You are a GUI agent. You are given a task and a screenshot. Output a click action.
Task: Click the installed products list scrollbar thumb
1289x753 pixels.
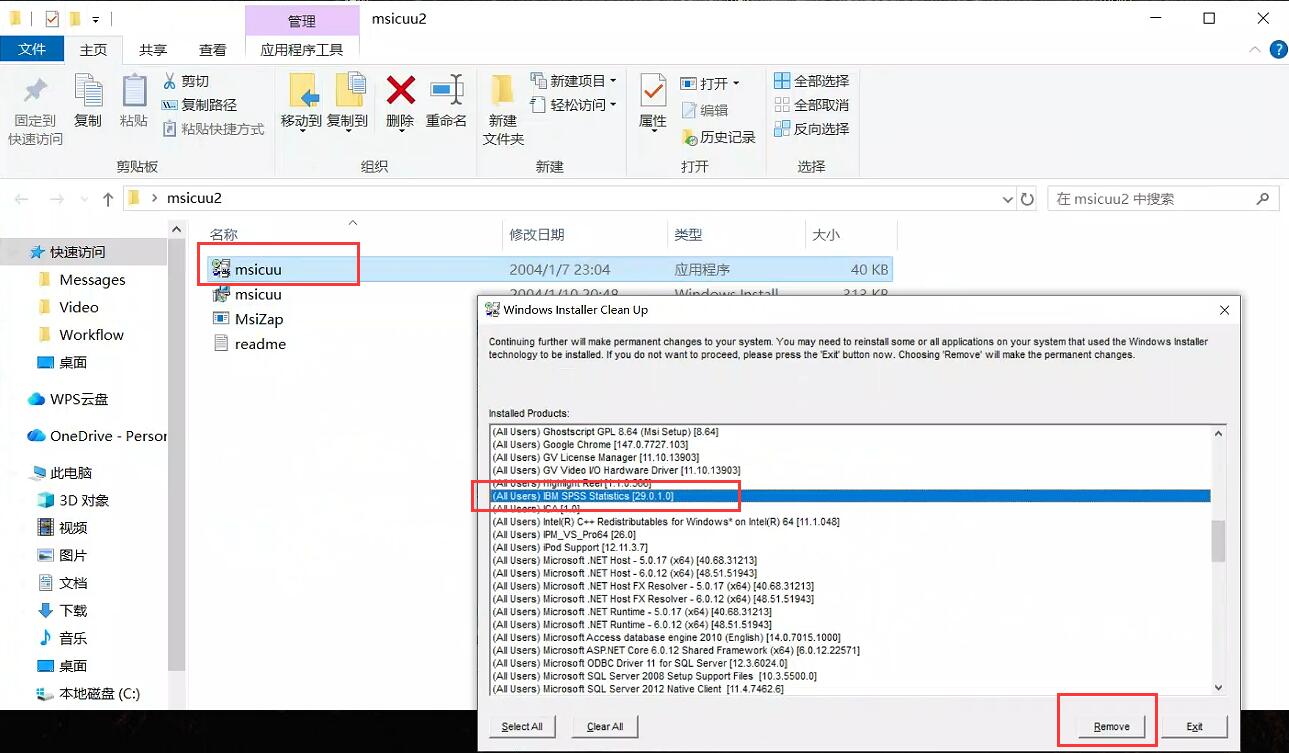pos(1217,541)
